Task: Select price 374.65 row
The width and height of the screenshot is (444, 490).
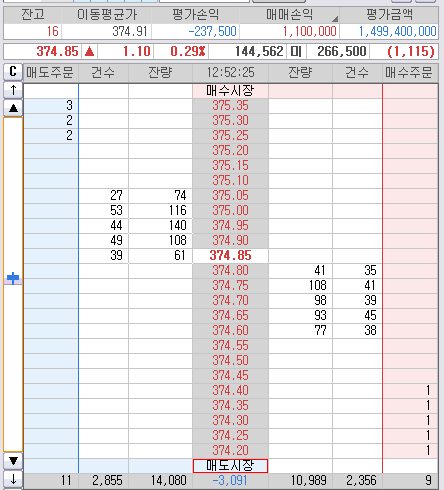Action: click(x=230, y=315)
